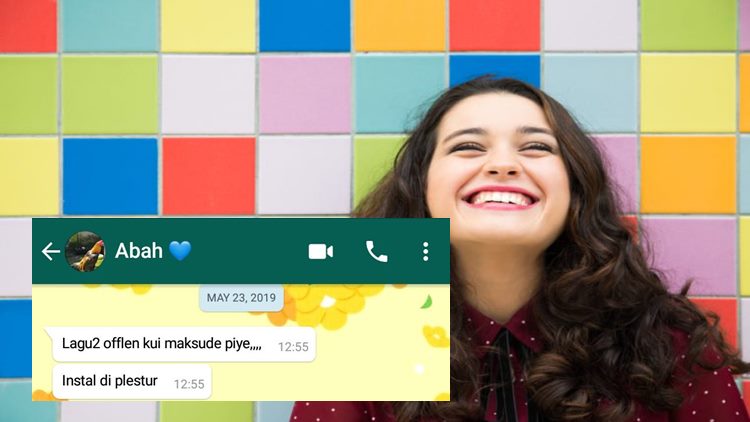Start a voice call with Abah

(376, 252)
